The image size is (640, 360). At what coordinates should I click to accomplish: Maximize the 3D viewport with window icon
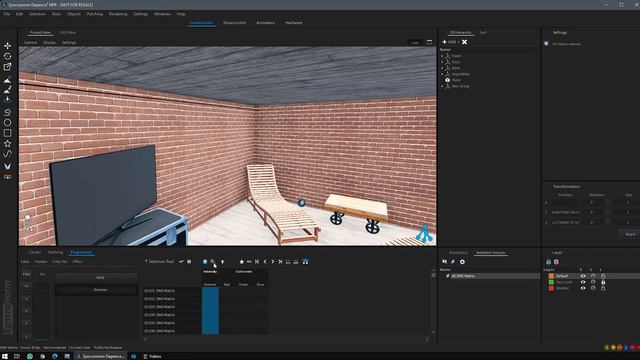429,42
